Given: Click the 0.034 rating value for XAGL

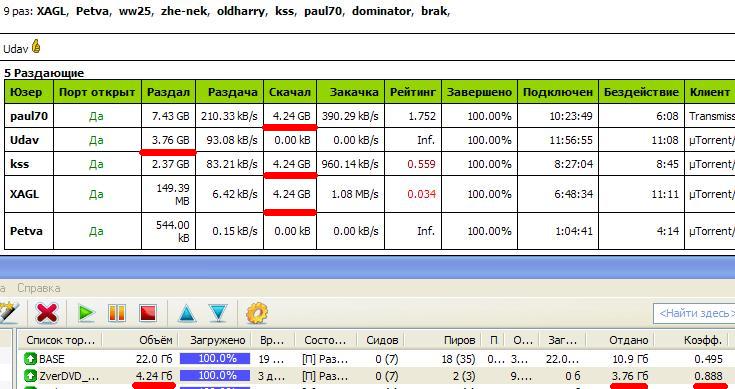Looking at the screenshot, I should coord(421,194).
